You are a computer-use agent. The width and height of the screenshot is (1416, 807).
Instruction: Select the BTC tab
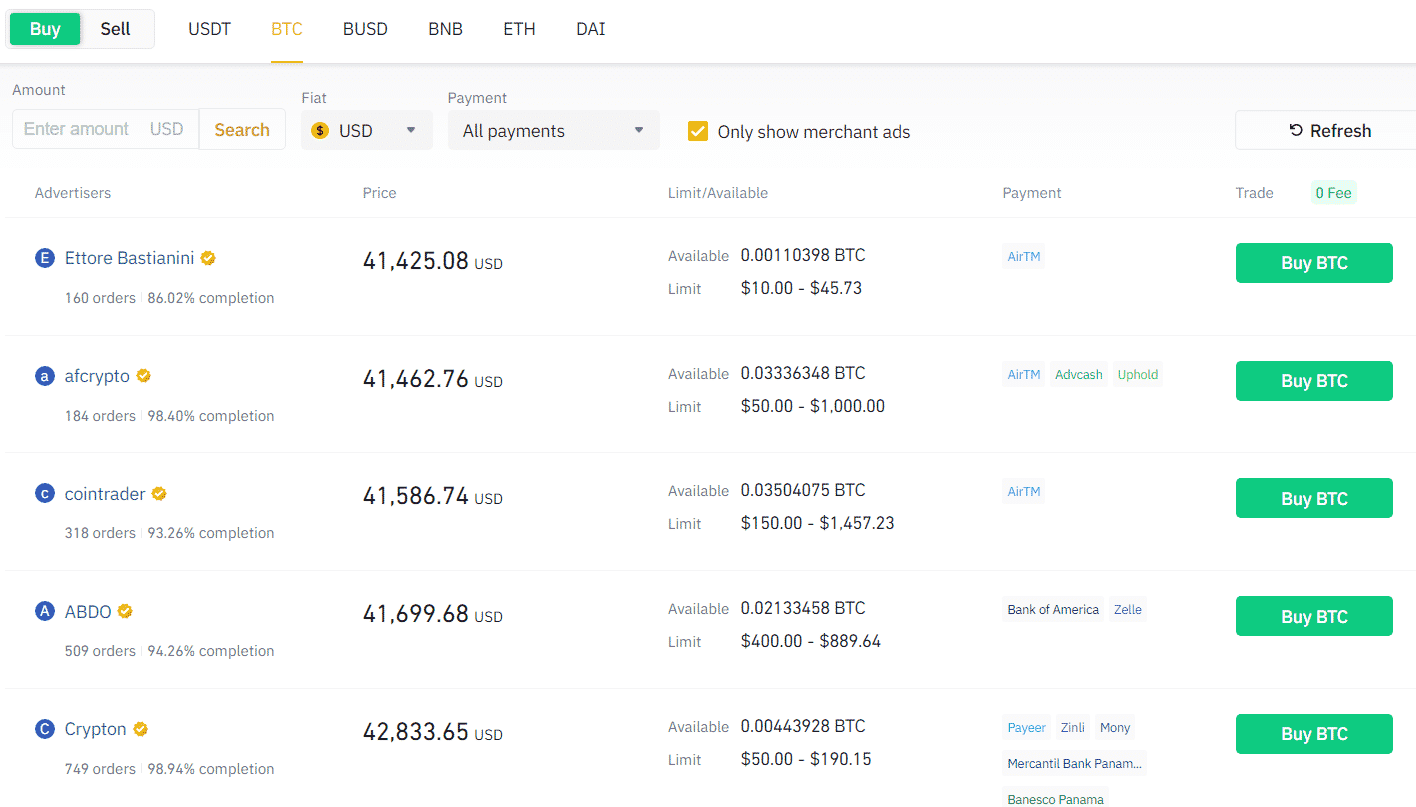click(x=287, y=29)
